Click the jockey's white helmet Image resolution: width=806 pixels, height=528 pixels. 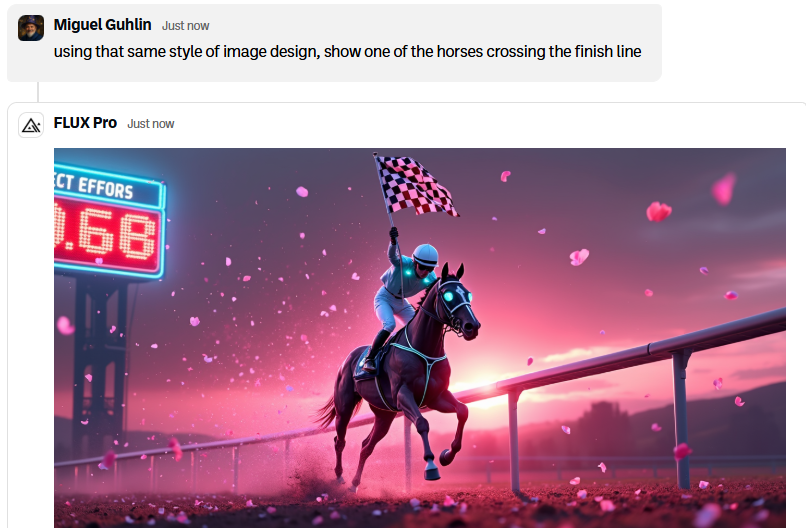click(426, 254)
